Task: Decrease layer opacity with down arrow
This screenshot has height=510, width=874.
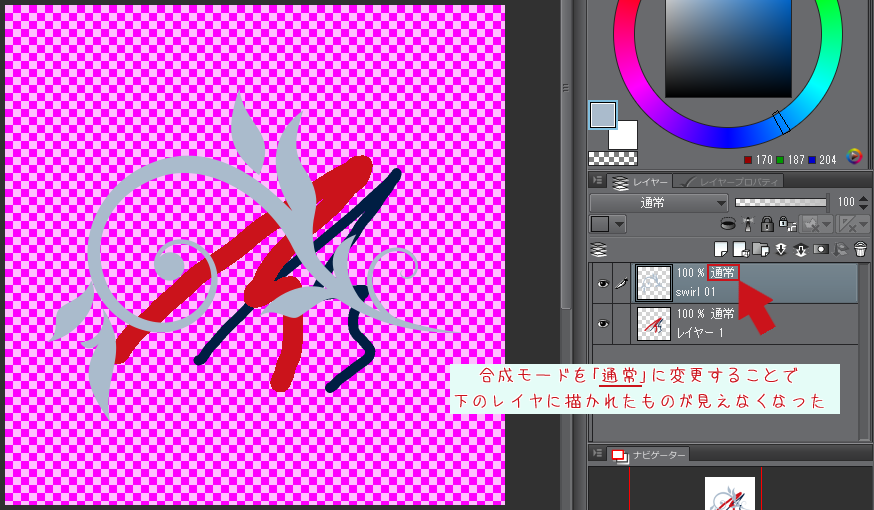Action: (x=863, y=206)
